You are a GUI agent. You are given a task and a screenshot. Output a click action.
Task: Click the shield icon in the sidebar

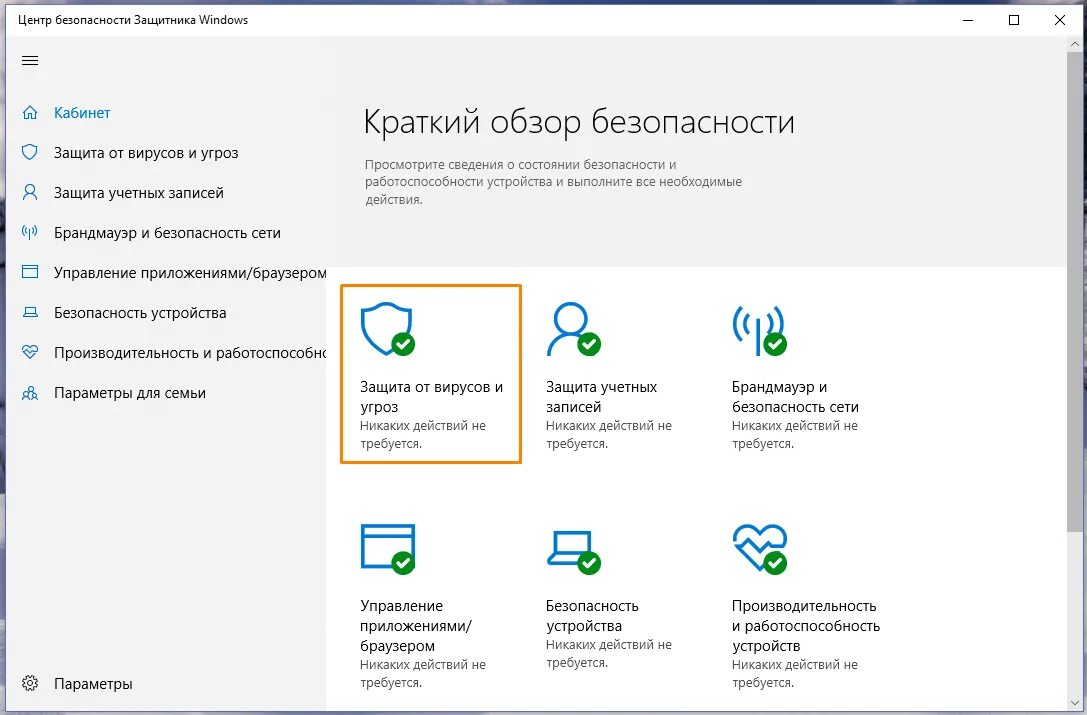click(30, 153)
